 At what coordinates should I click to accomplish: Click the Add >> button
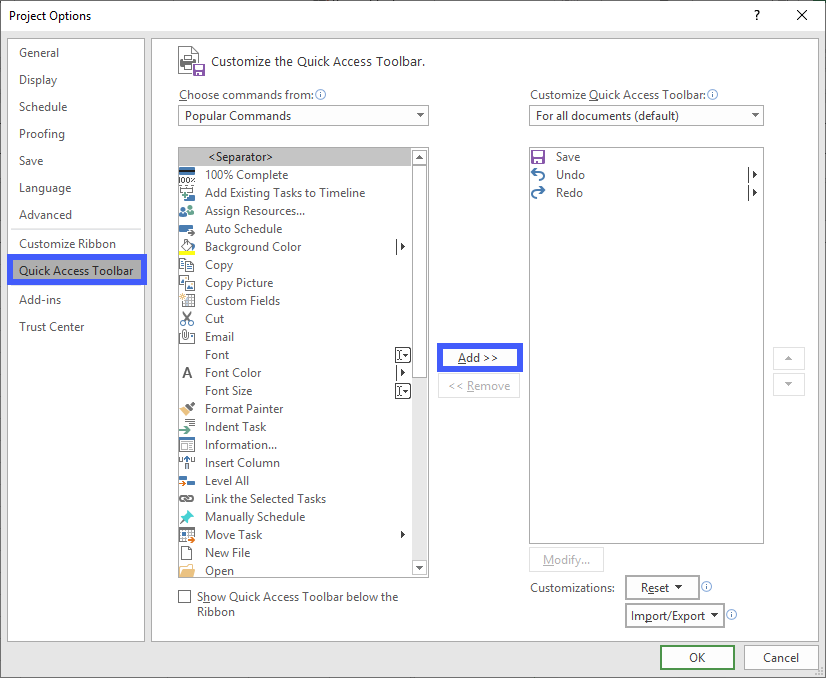pos(480,358)
